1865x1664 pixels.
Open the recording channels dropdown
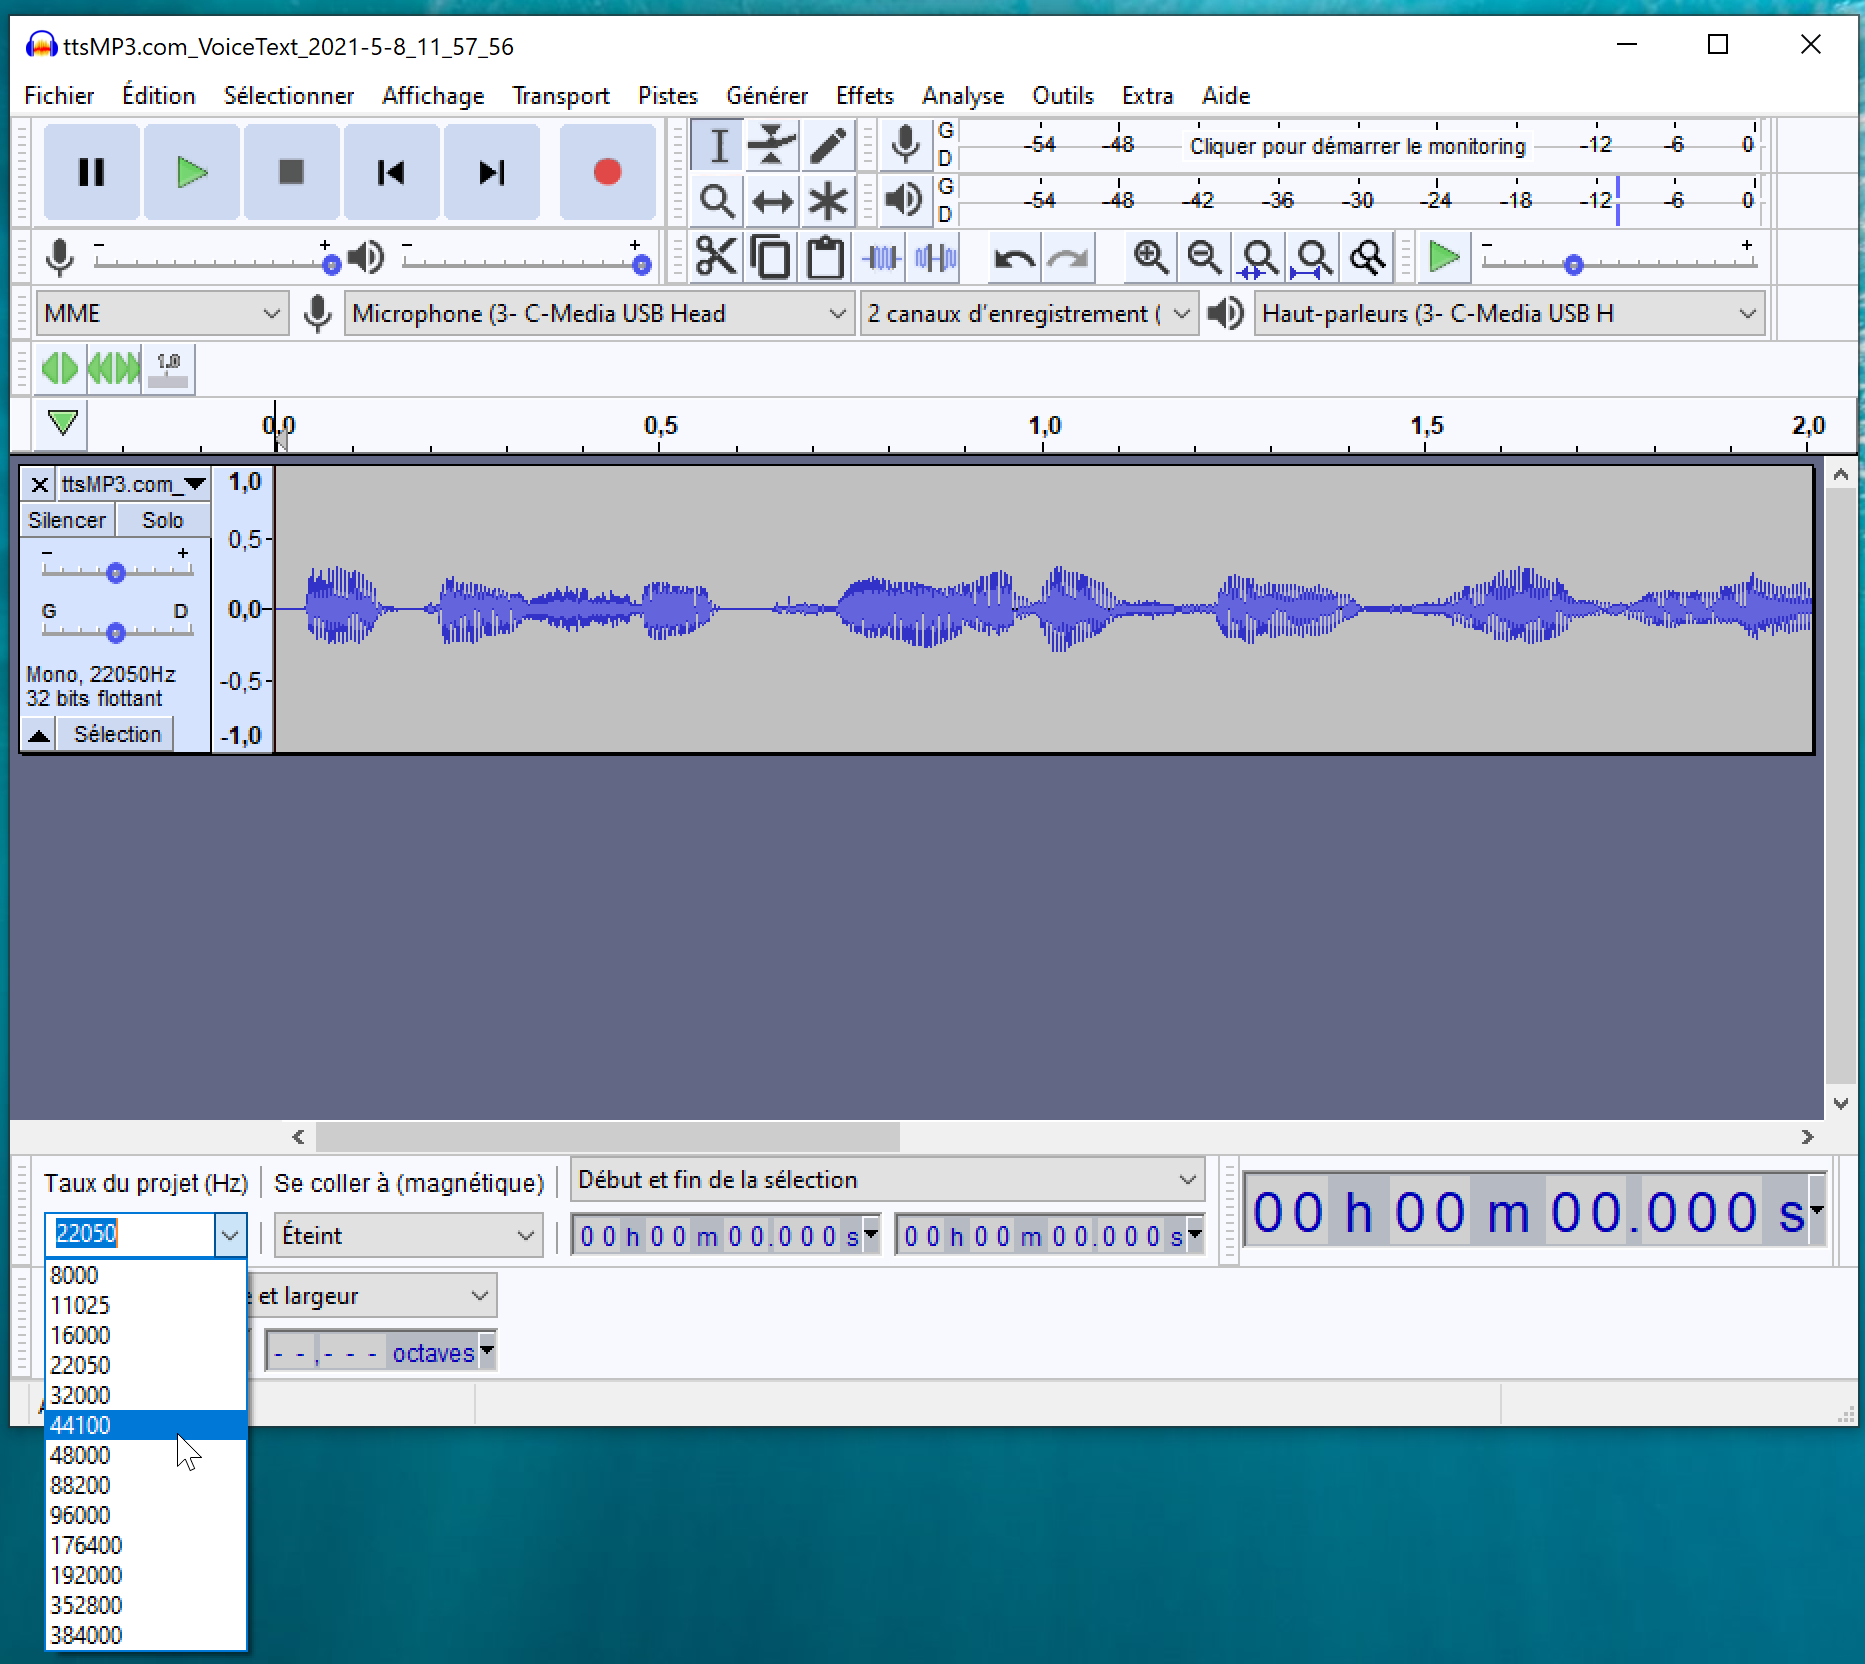[1027, 313]
